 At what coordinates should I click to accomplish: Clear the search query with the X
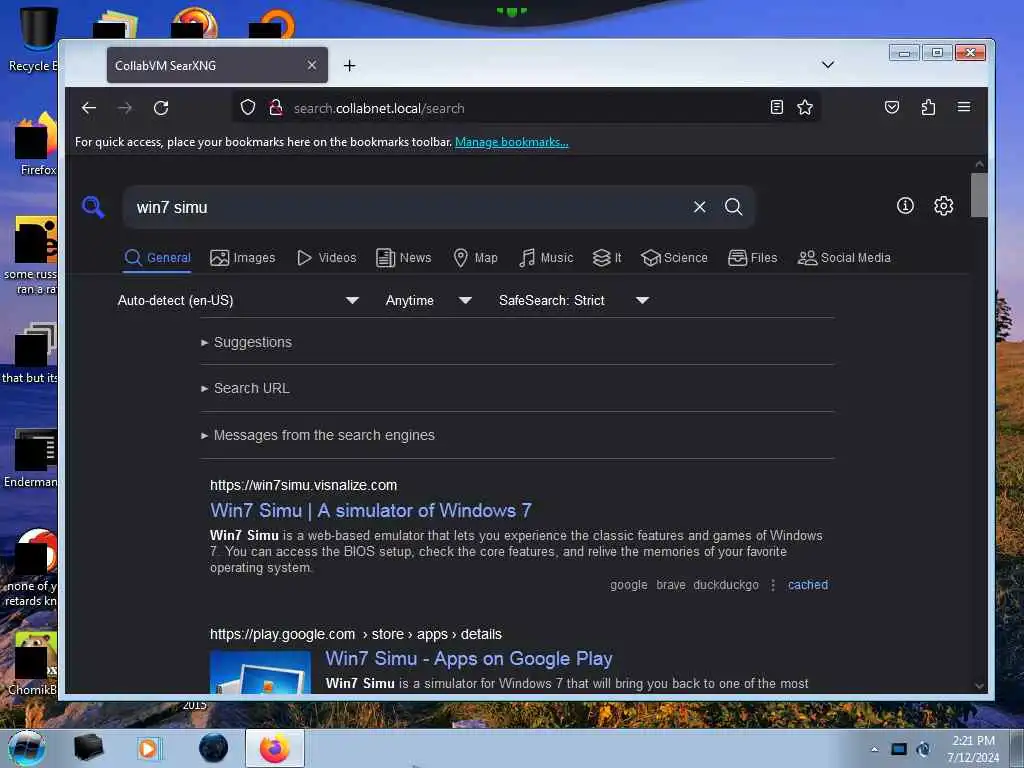(699, 207)
